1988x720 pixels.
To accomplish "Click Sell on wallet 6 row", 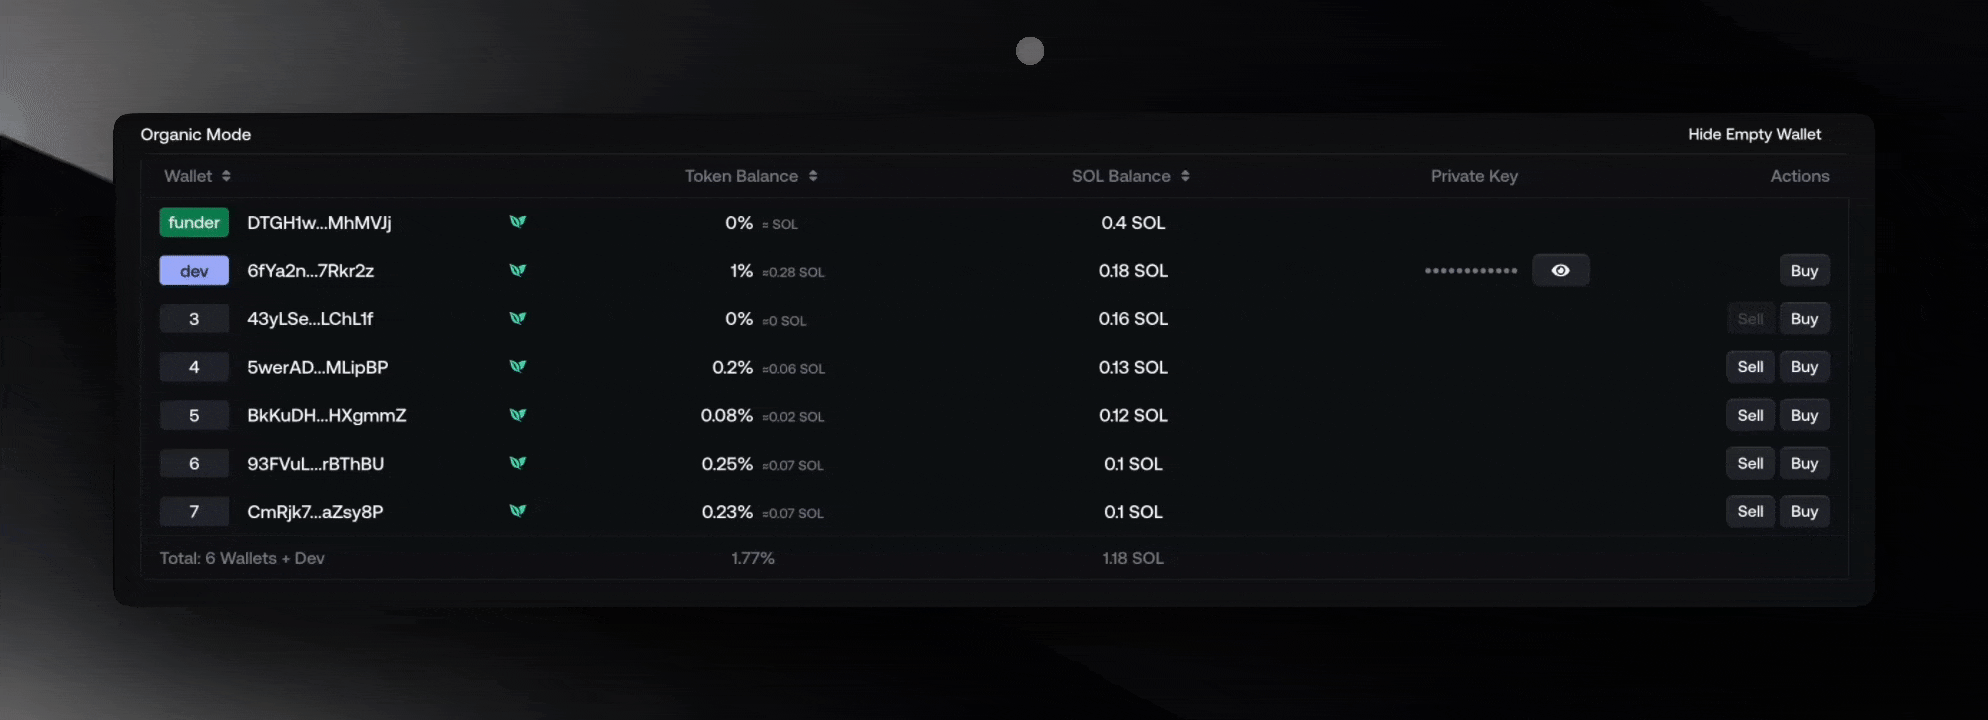I will (x=1750, y=463).
